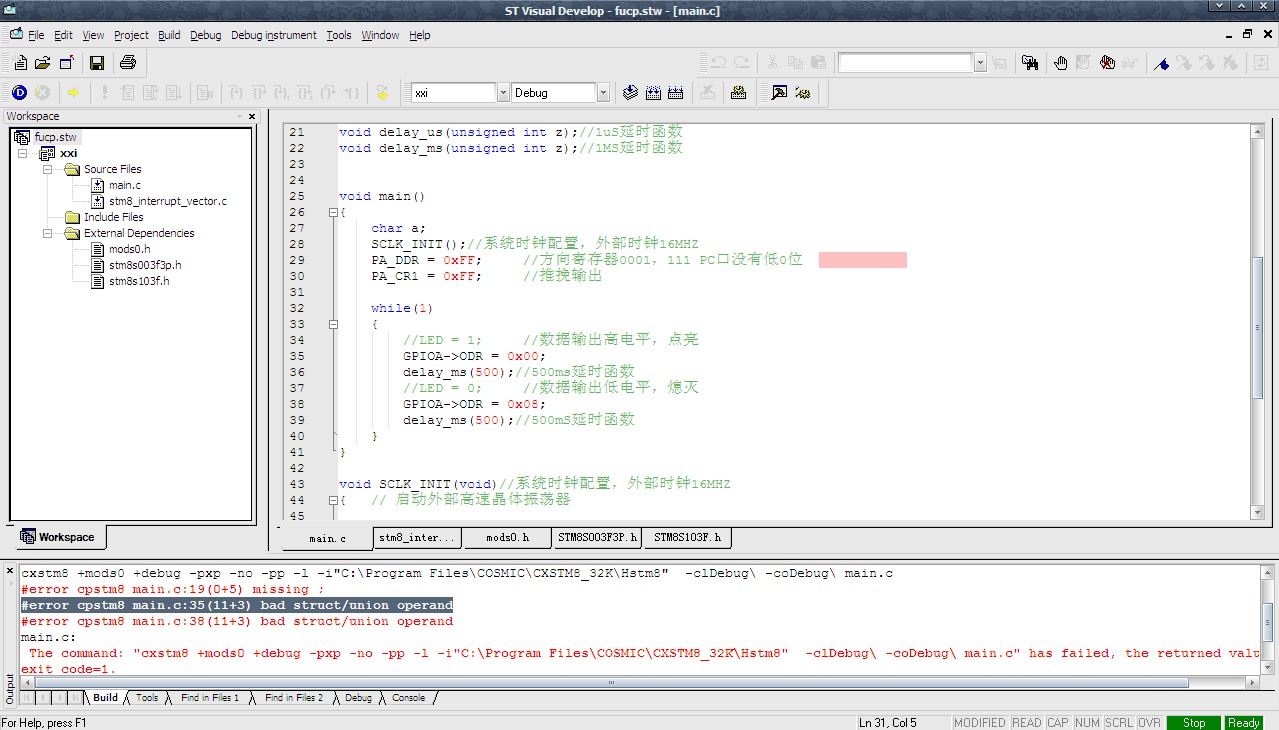The width and height of the screenshot is (1279, 730).
Task: Open the Debug output tab
Action: (x=358, y=698)
